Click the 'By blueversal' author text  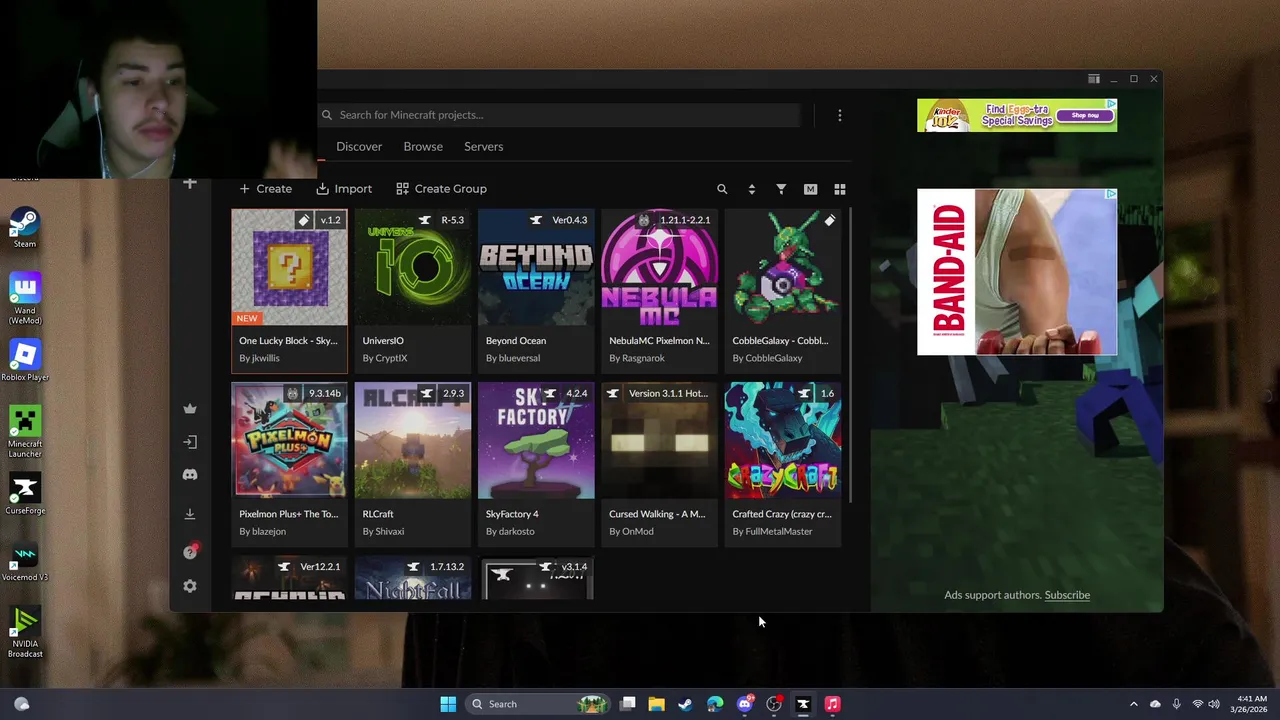pos(513,358)
